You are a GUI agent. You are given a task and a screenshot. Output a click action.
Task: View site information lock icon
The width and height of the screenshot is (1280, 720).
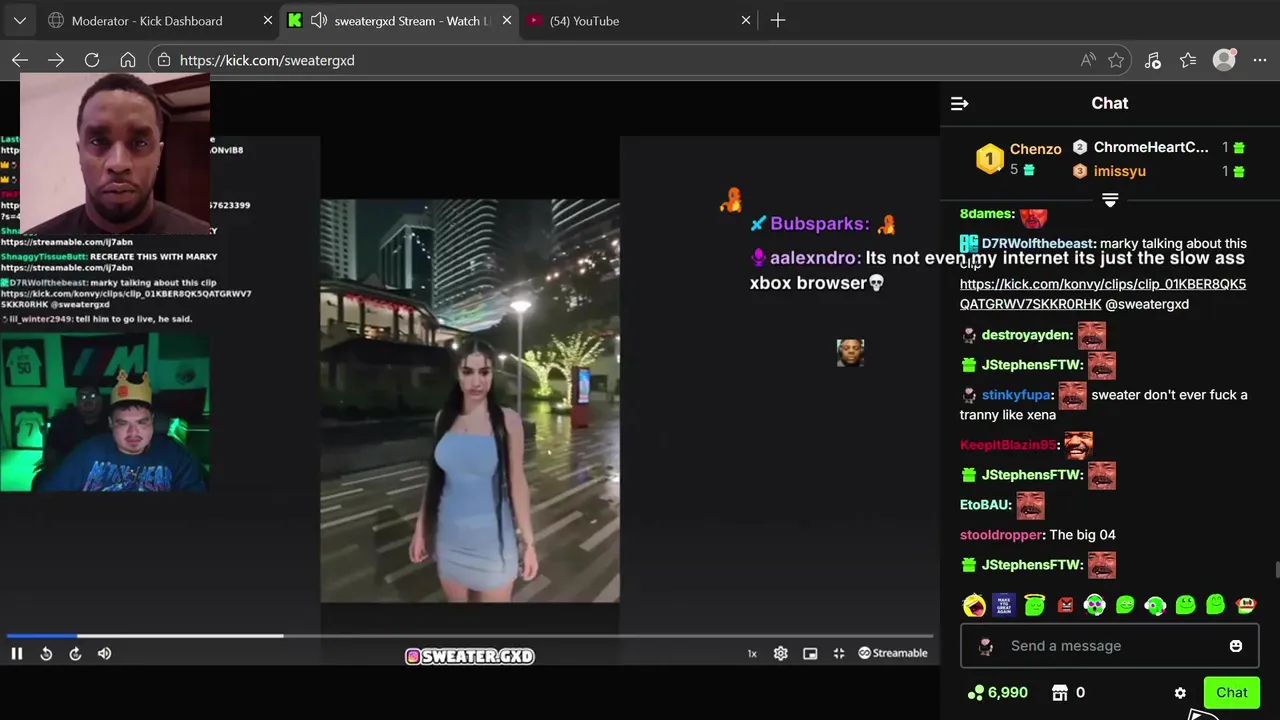click(x=164, y=60)
